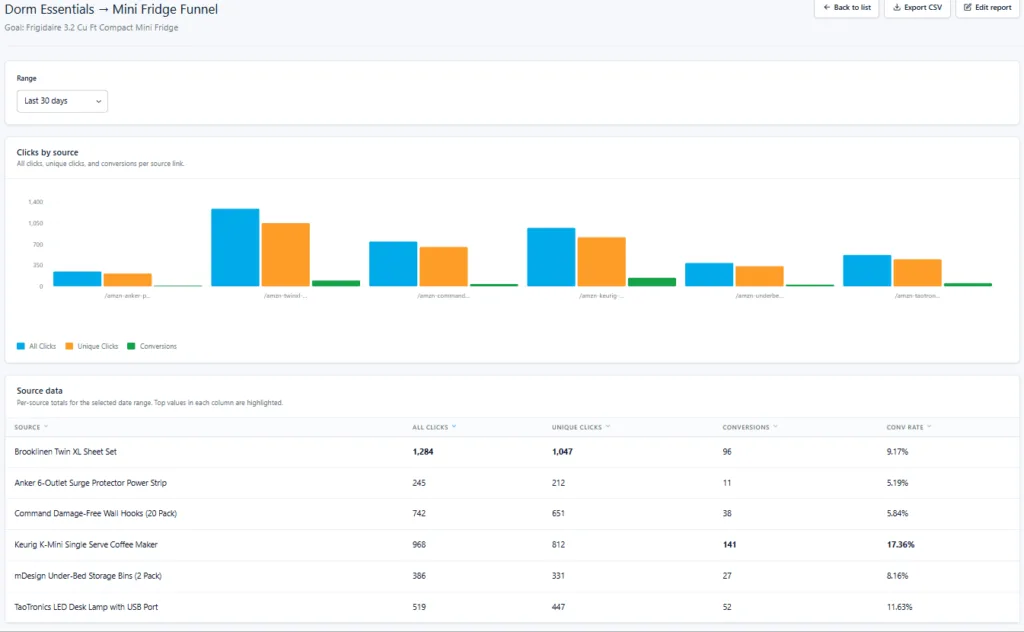Sort by the Conv Rate column sort arrow

click(x=929, y=427)
